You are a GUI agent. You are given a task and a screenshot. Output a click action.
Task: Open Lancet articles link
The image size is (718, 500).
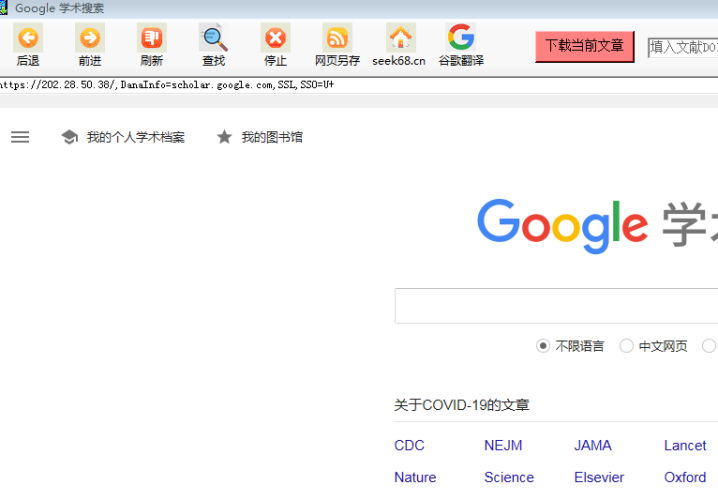pyautogui.click(x=685, y=445)
